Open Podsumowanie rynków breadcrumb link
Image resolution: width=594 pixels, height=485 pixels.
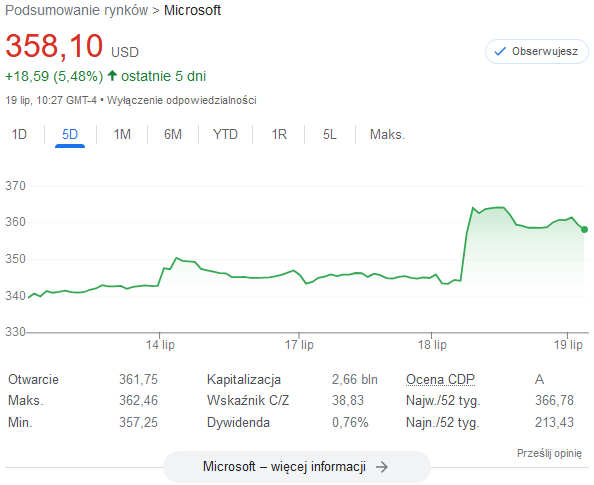(x=77, y=10)
